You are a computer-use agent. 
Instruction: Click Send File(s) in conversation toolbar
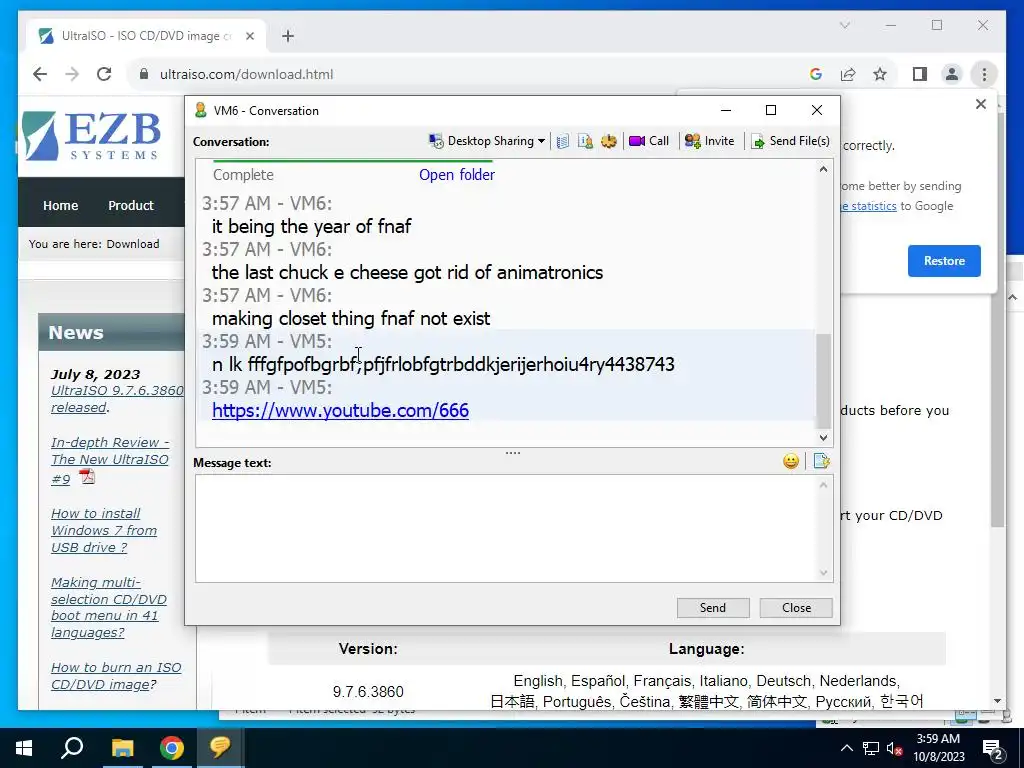[x=790, y=141]
